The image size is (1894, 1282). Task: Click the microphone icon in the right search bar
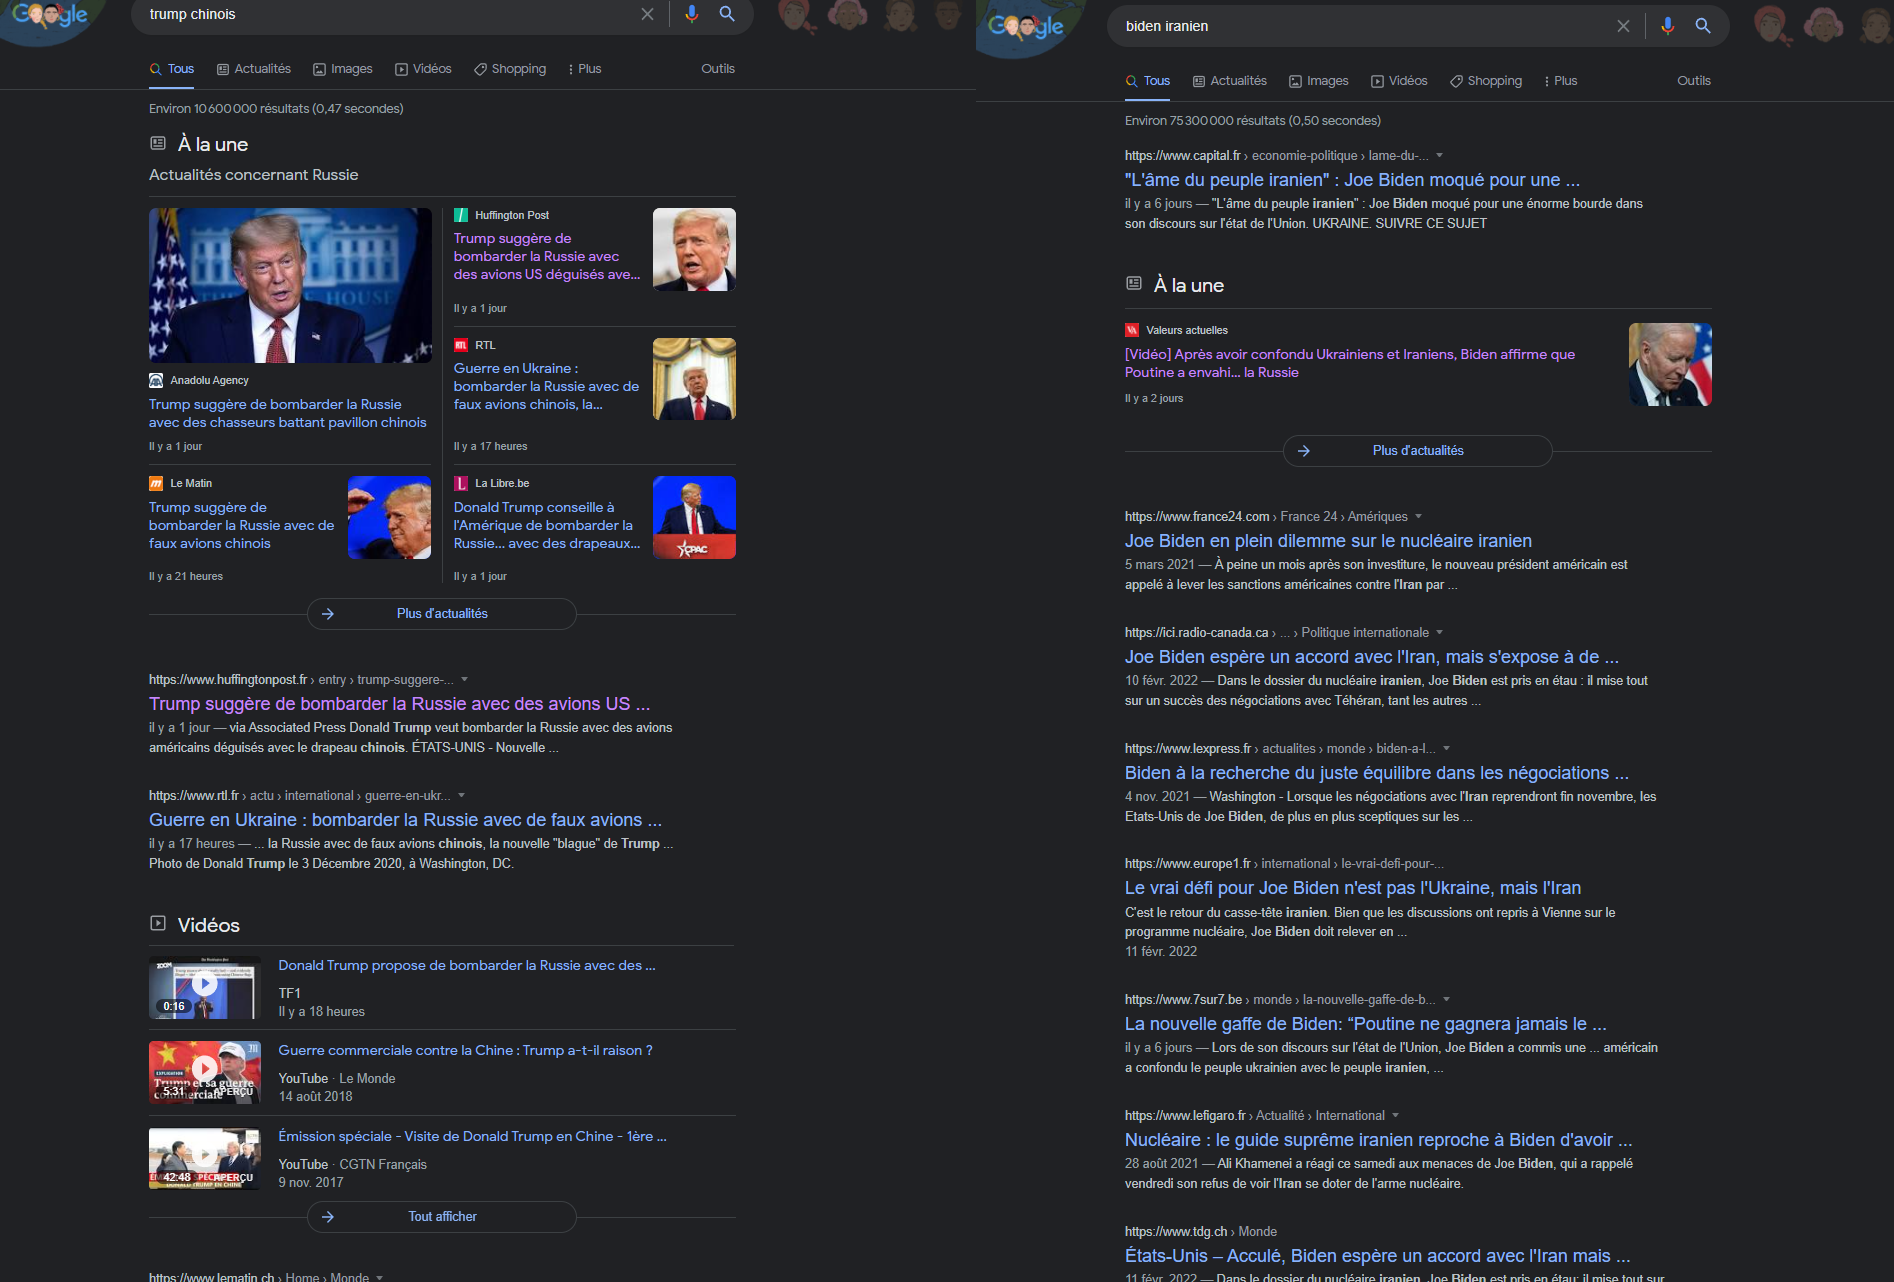(1667, 26)
